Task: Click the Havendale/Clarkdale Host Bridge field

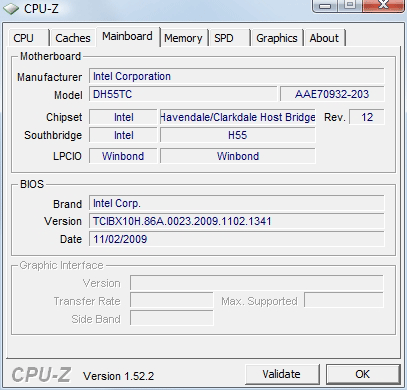Action: click(238, 117)
